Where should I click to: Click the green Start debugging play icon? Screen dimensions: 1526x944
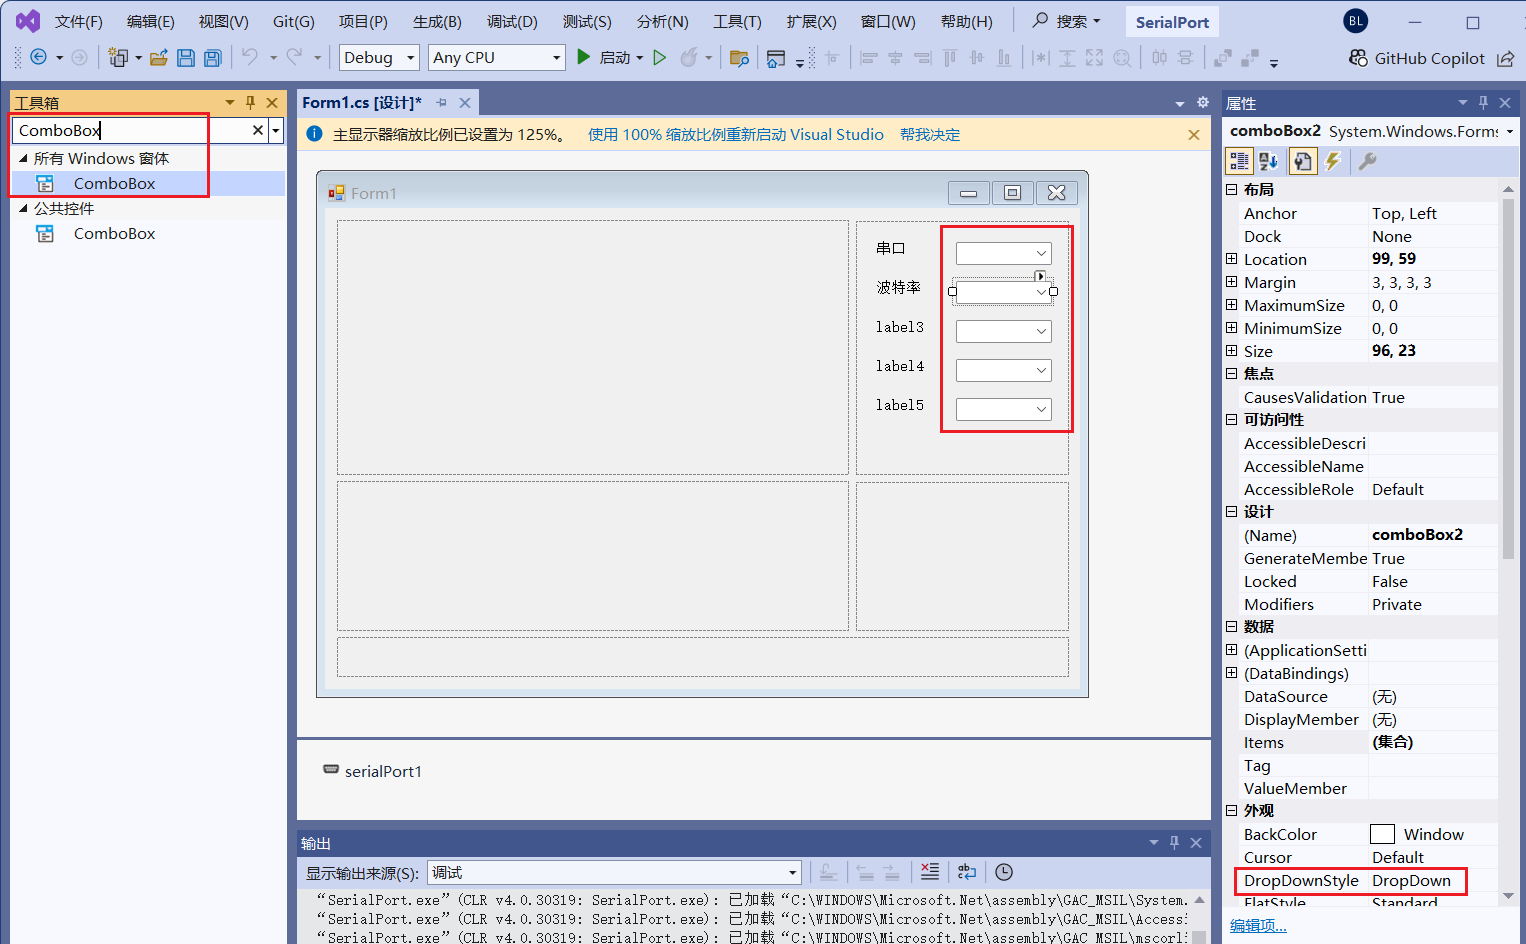(x=583, y=57)
